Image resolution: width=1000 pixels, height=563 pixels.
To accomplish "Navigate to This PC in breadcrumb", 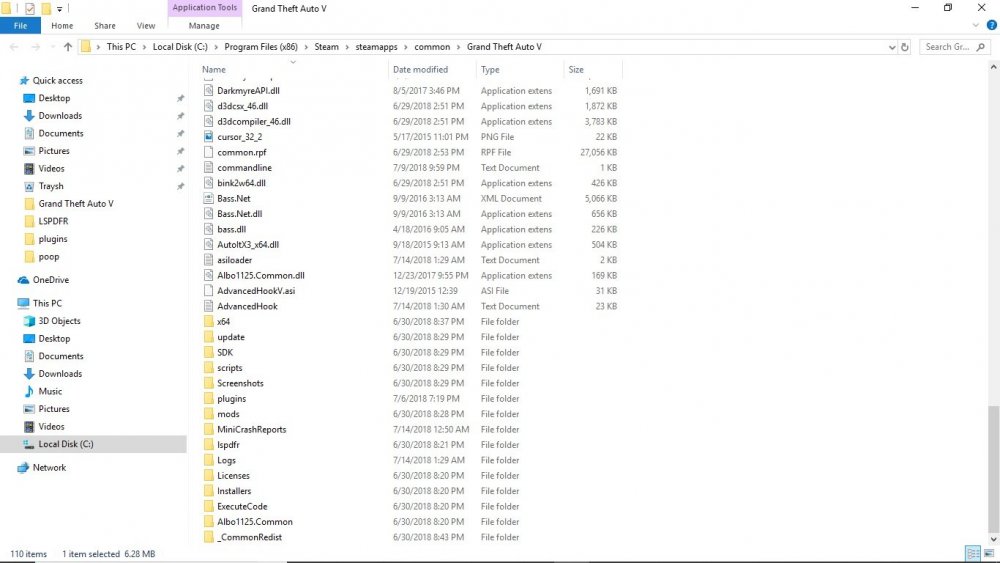I will [x=121, y=47].
